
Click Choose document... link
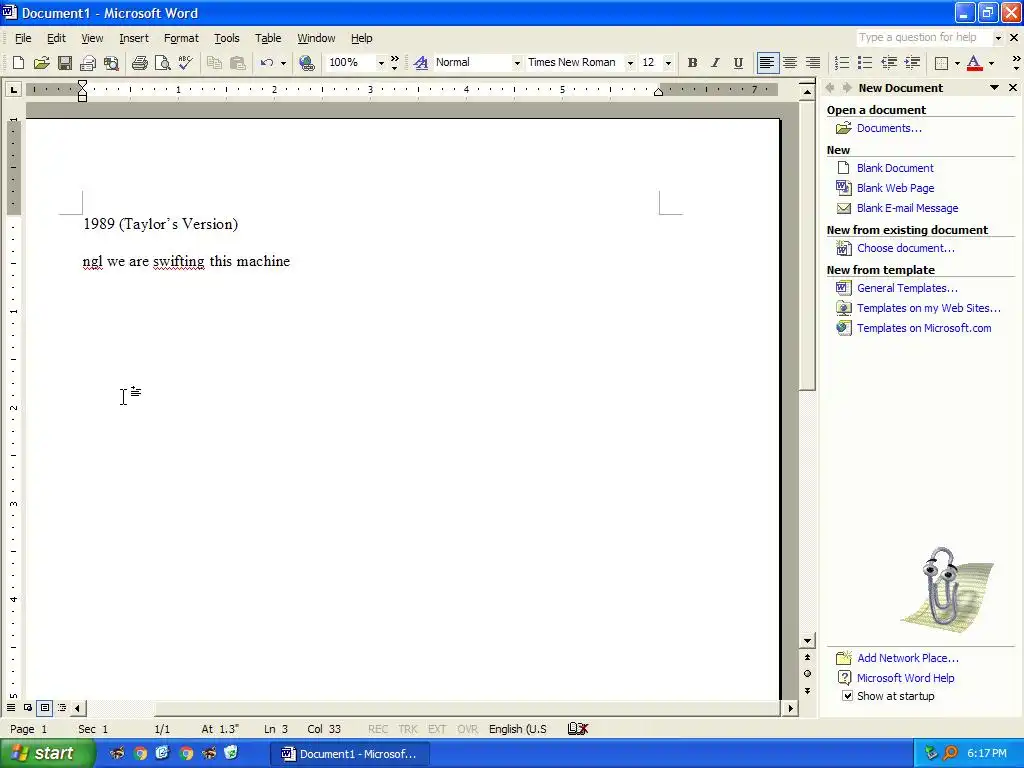pos(905,248)
